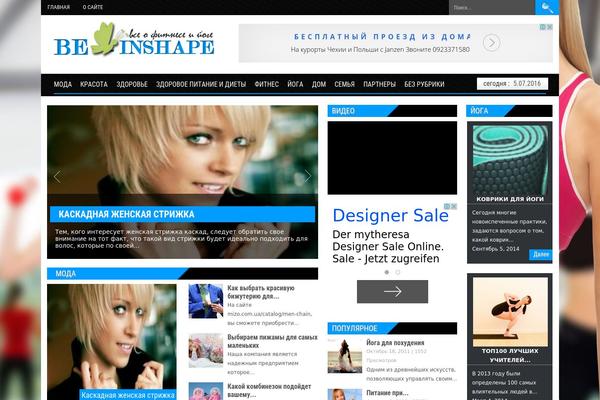
Task: Open Йога для похудения article
Action: point(395,343)
